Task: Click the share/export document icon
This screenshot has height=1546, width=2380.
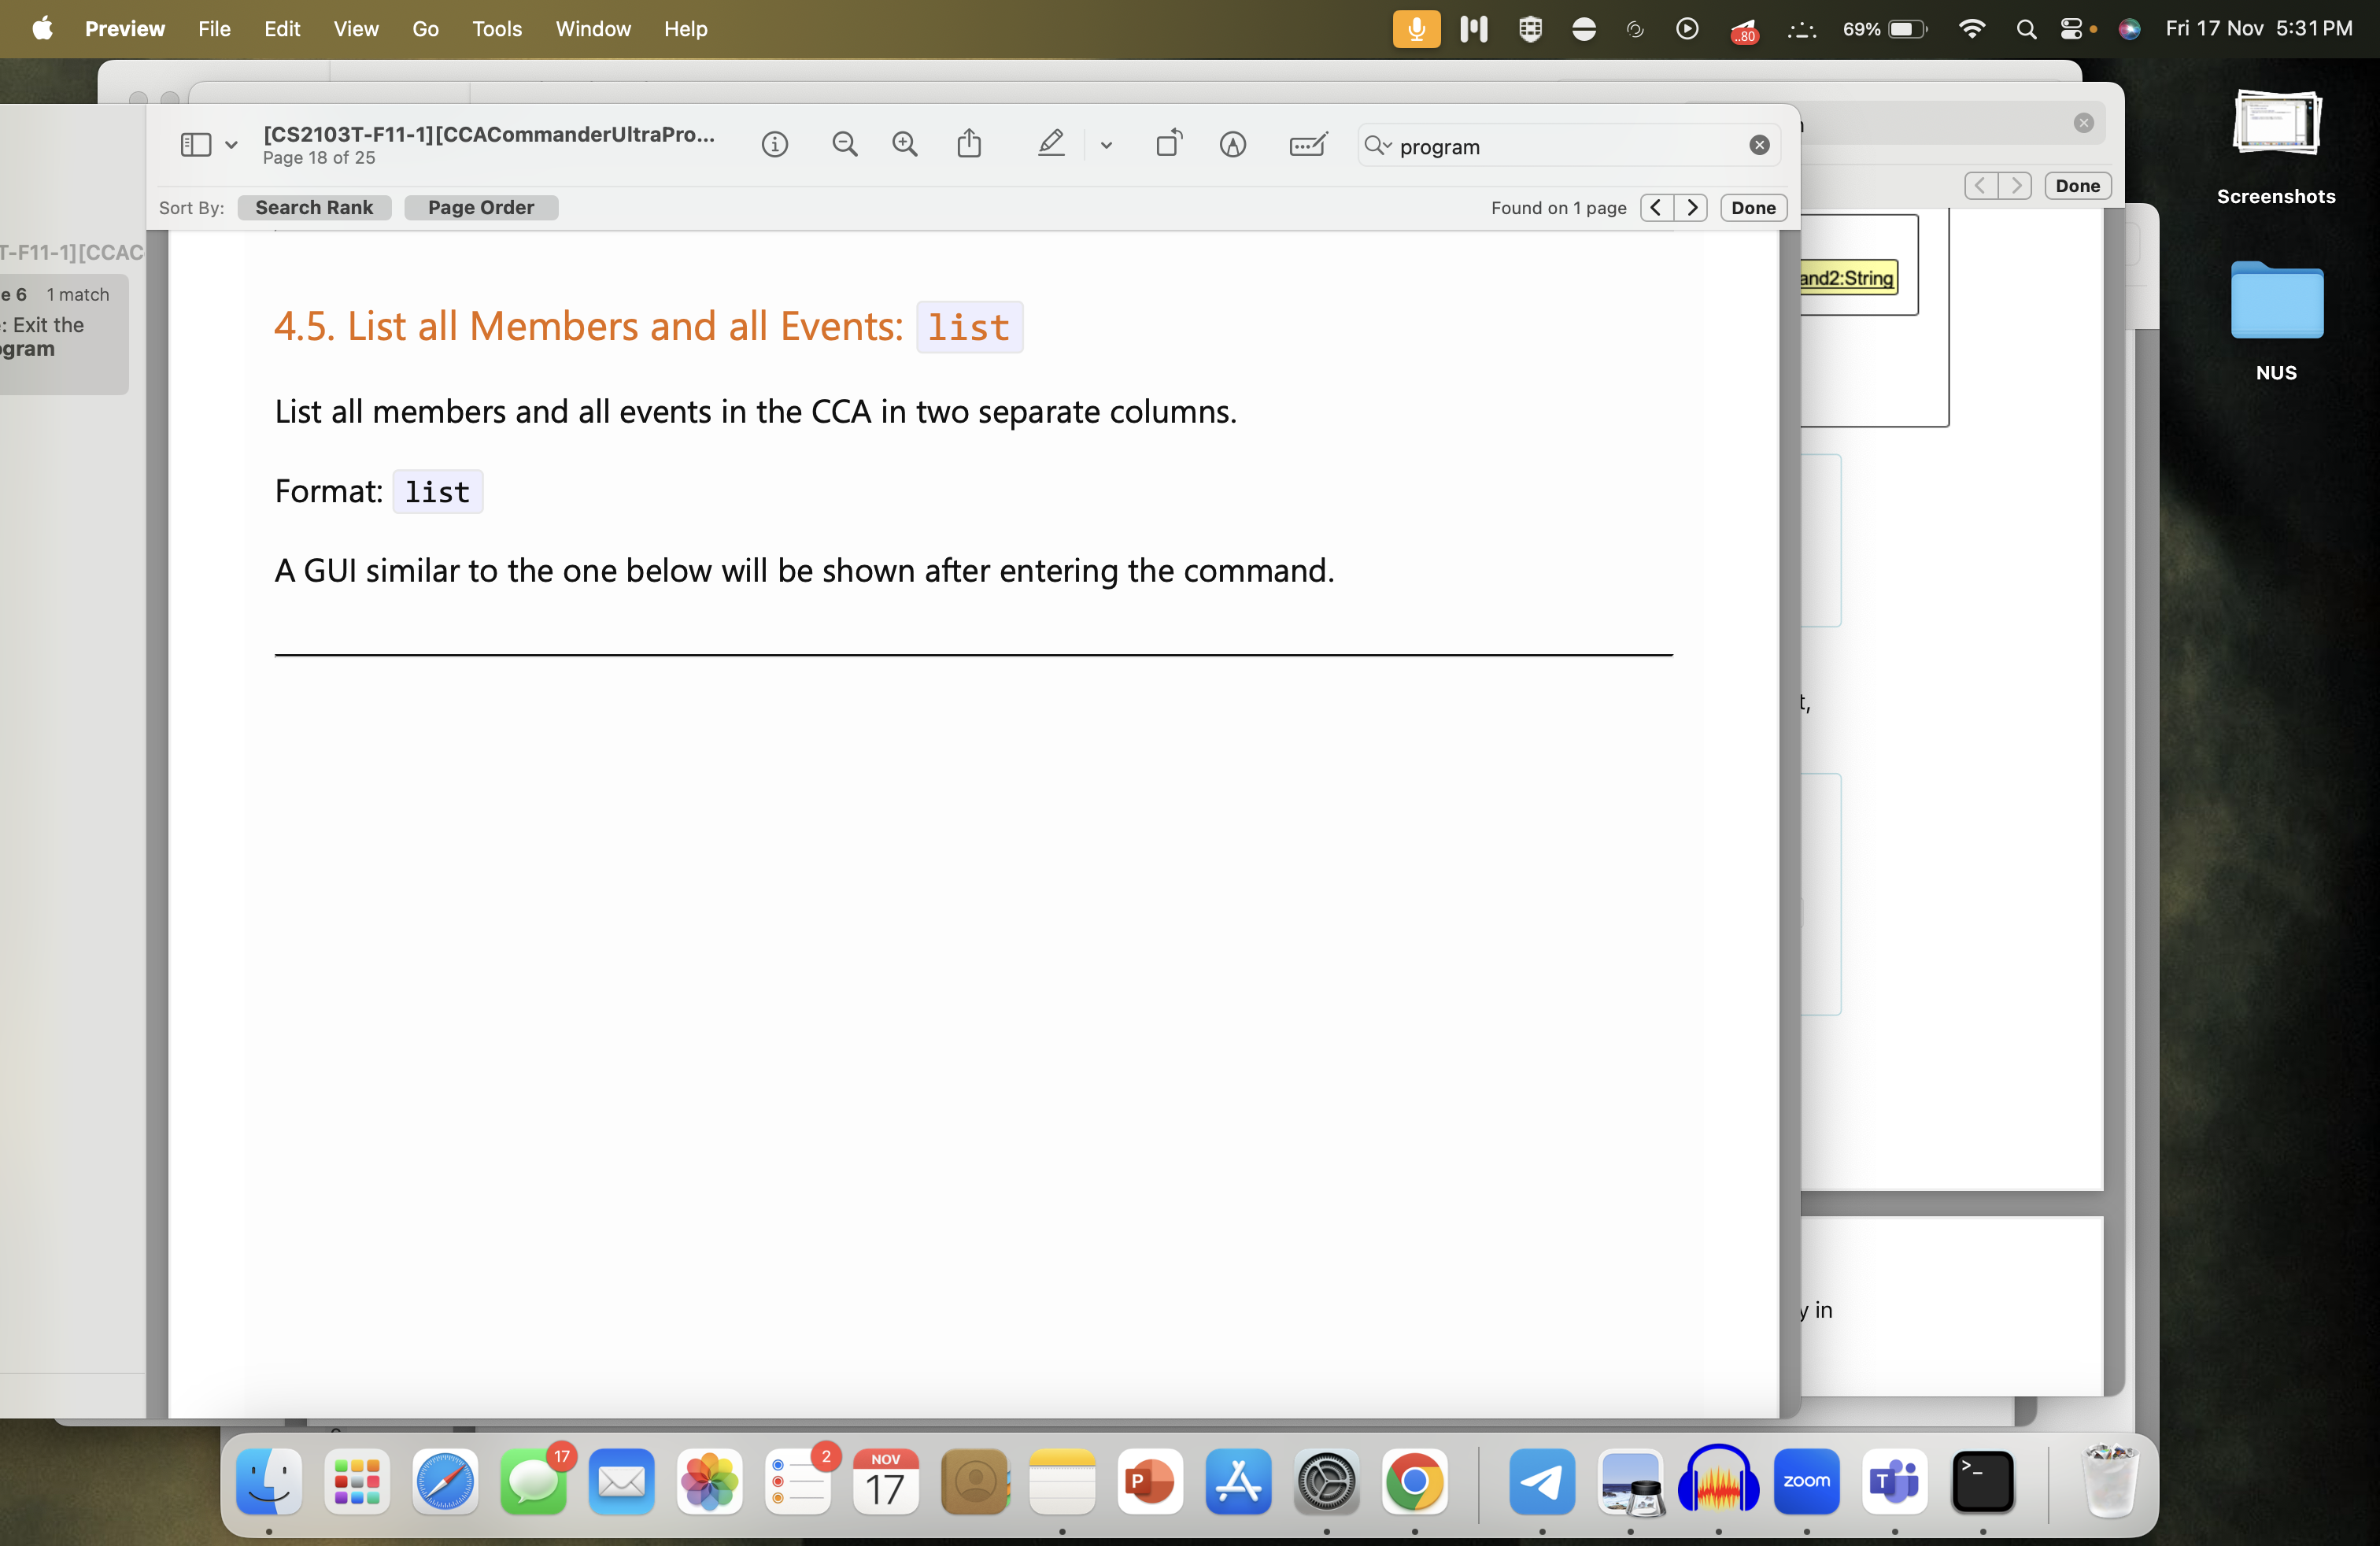Action: pyautogui.click(x=968, y=144)
